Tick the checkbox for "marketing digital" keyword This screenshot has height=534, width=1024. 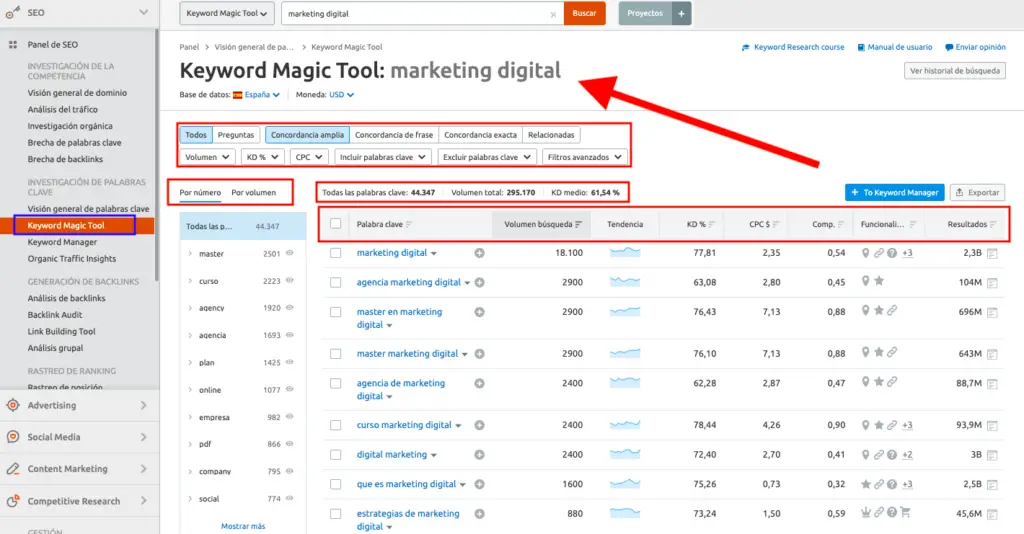tap(336, 254)
